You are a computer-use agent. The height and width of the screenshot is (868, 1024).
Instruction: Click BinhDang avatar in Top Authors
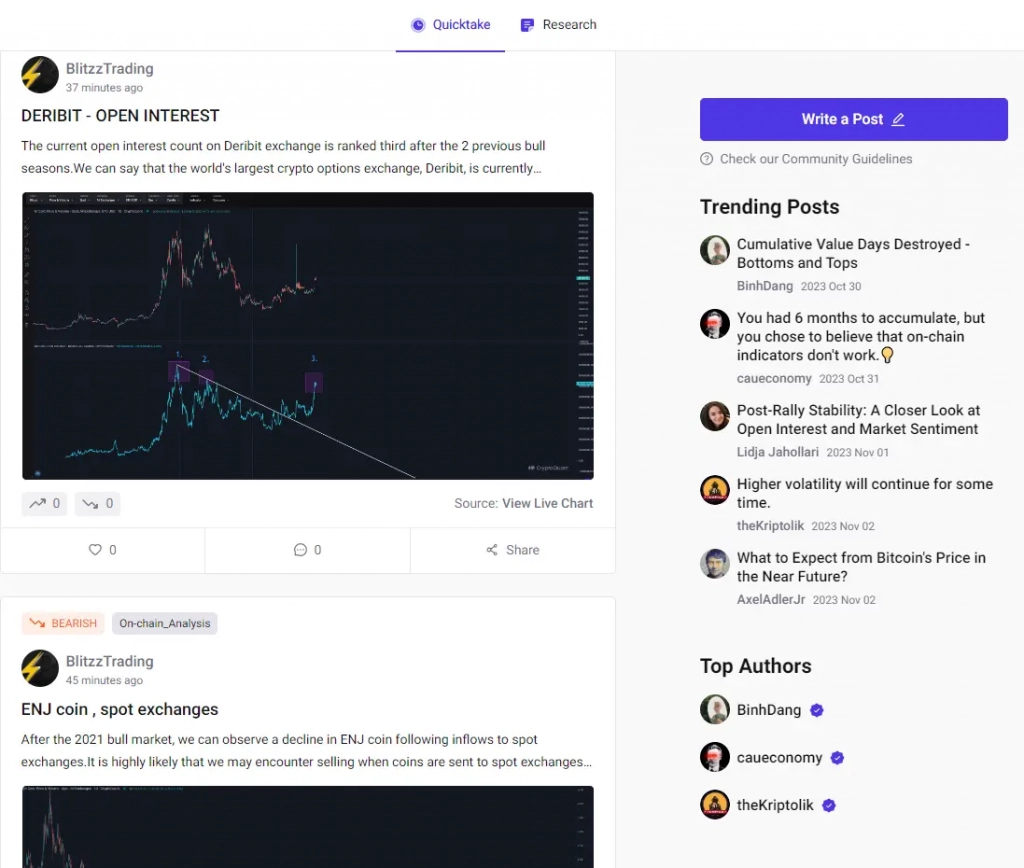(715, 709)
